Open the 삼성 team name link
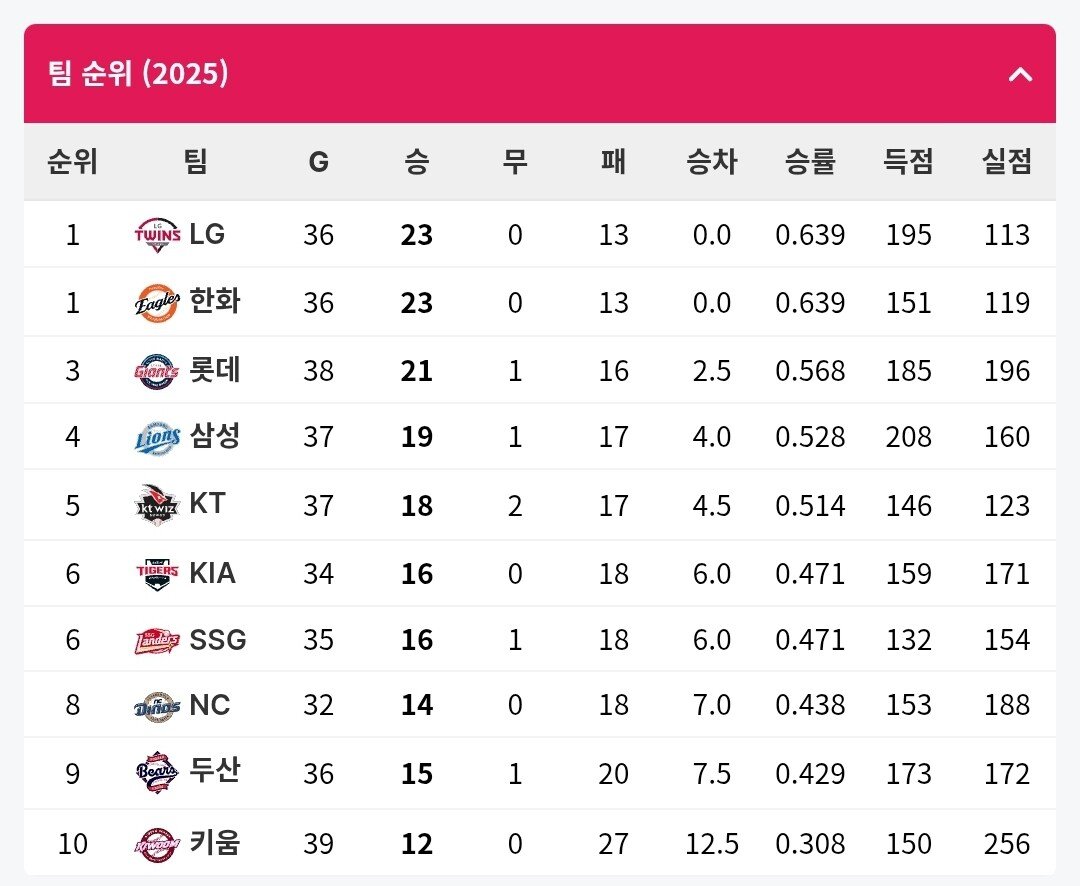This screenshot has height=886, width=1080. pos(215,437)
